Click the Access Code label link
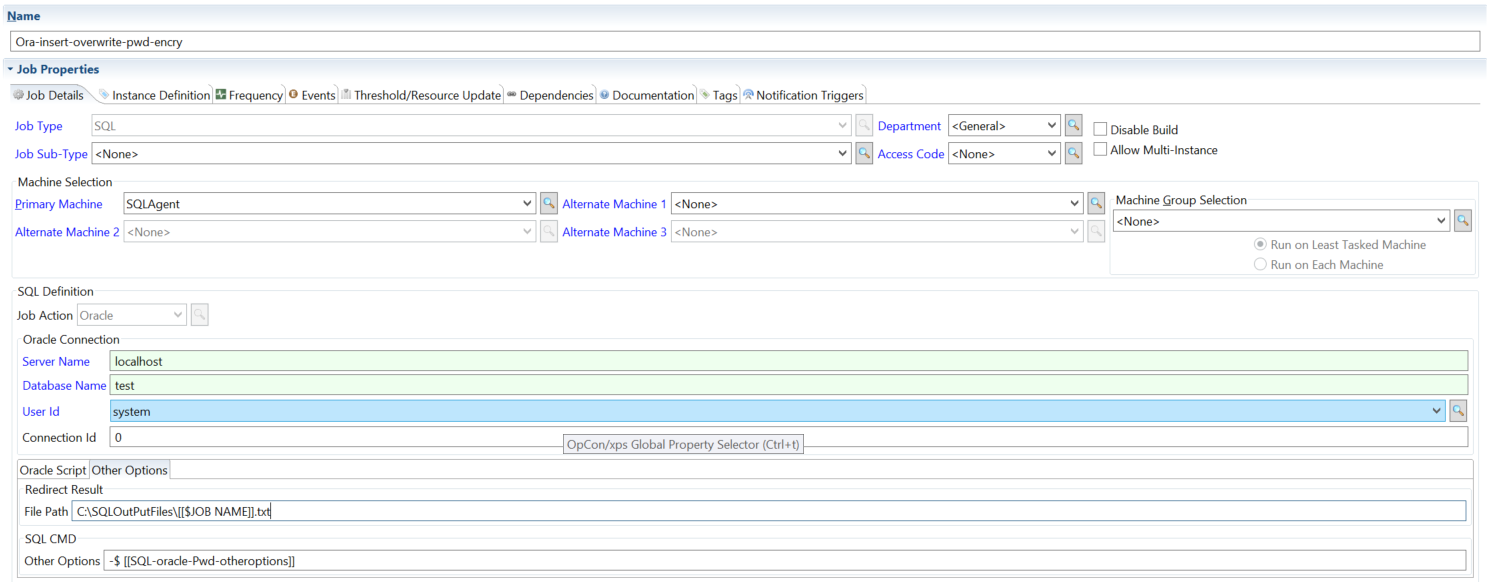The image size is (1487, 582). (x=911, y=154)
